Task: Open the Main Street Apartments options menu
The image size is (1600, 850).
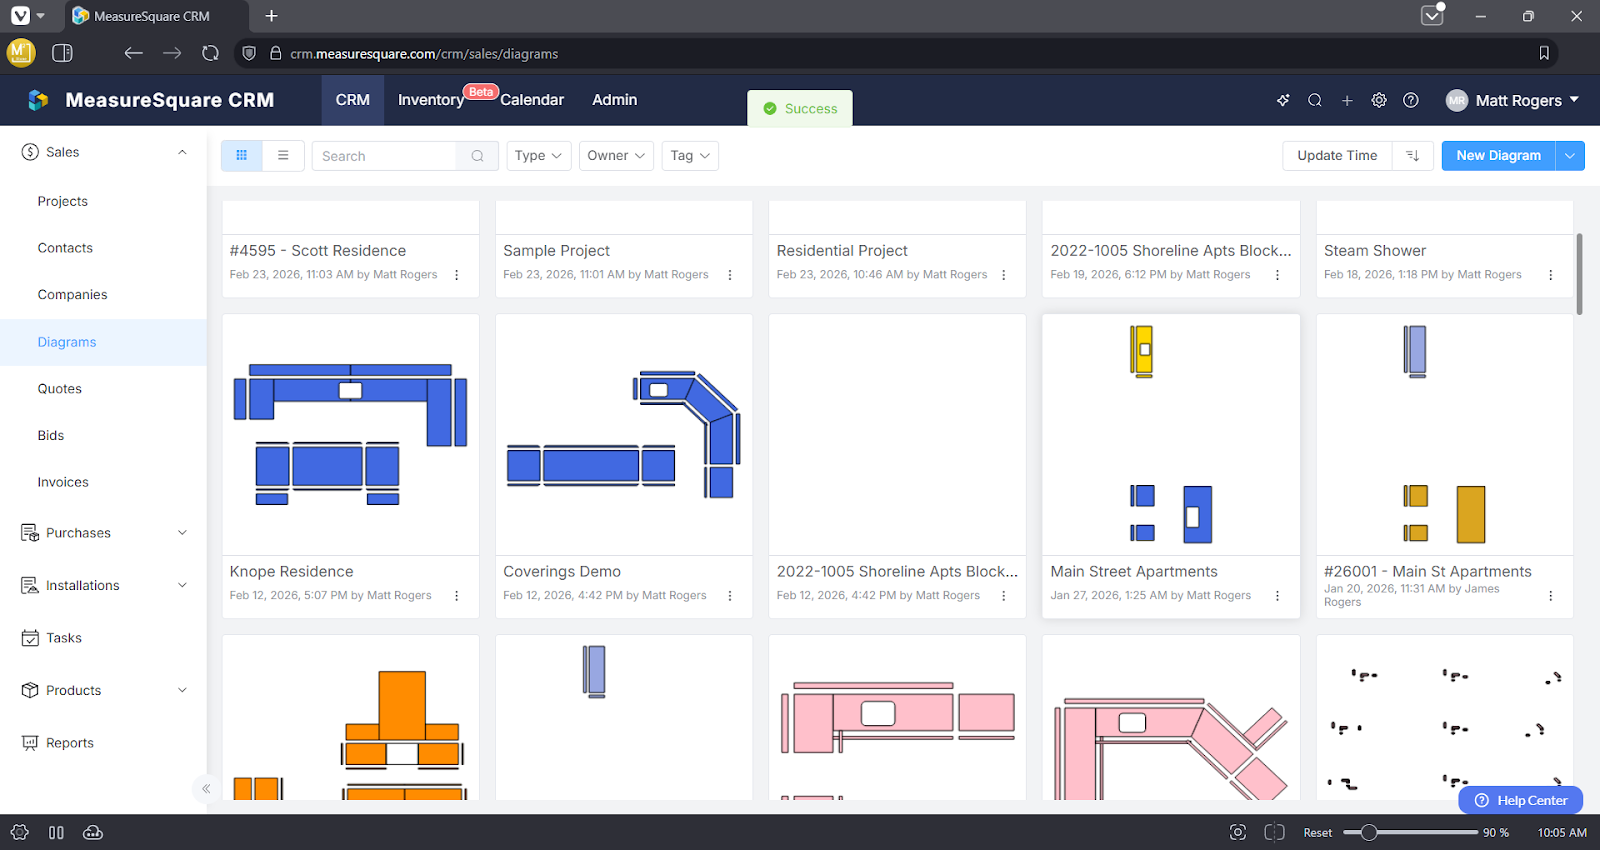Action: pos(1277,596)
